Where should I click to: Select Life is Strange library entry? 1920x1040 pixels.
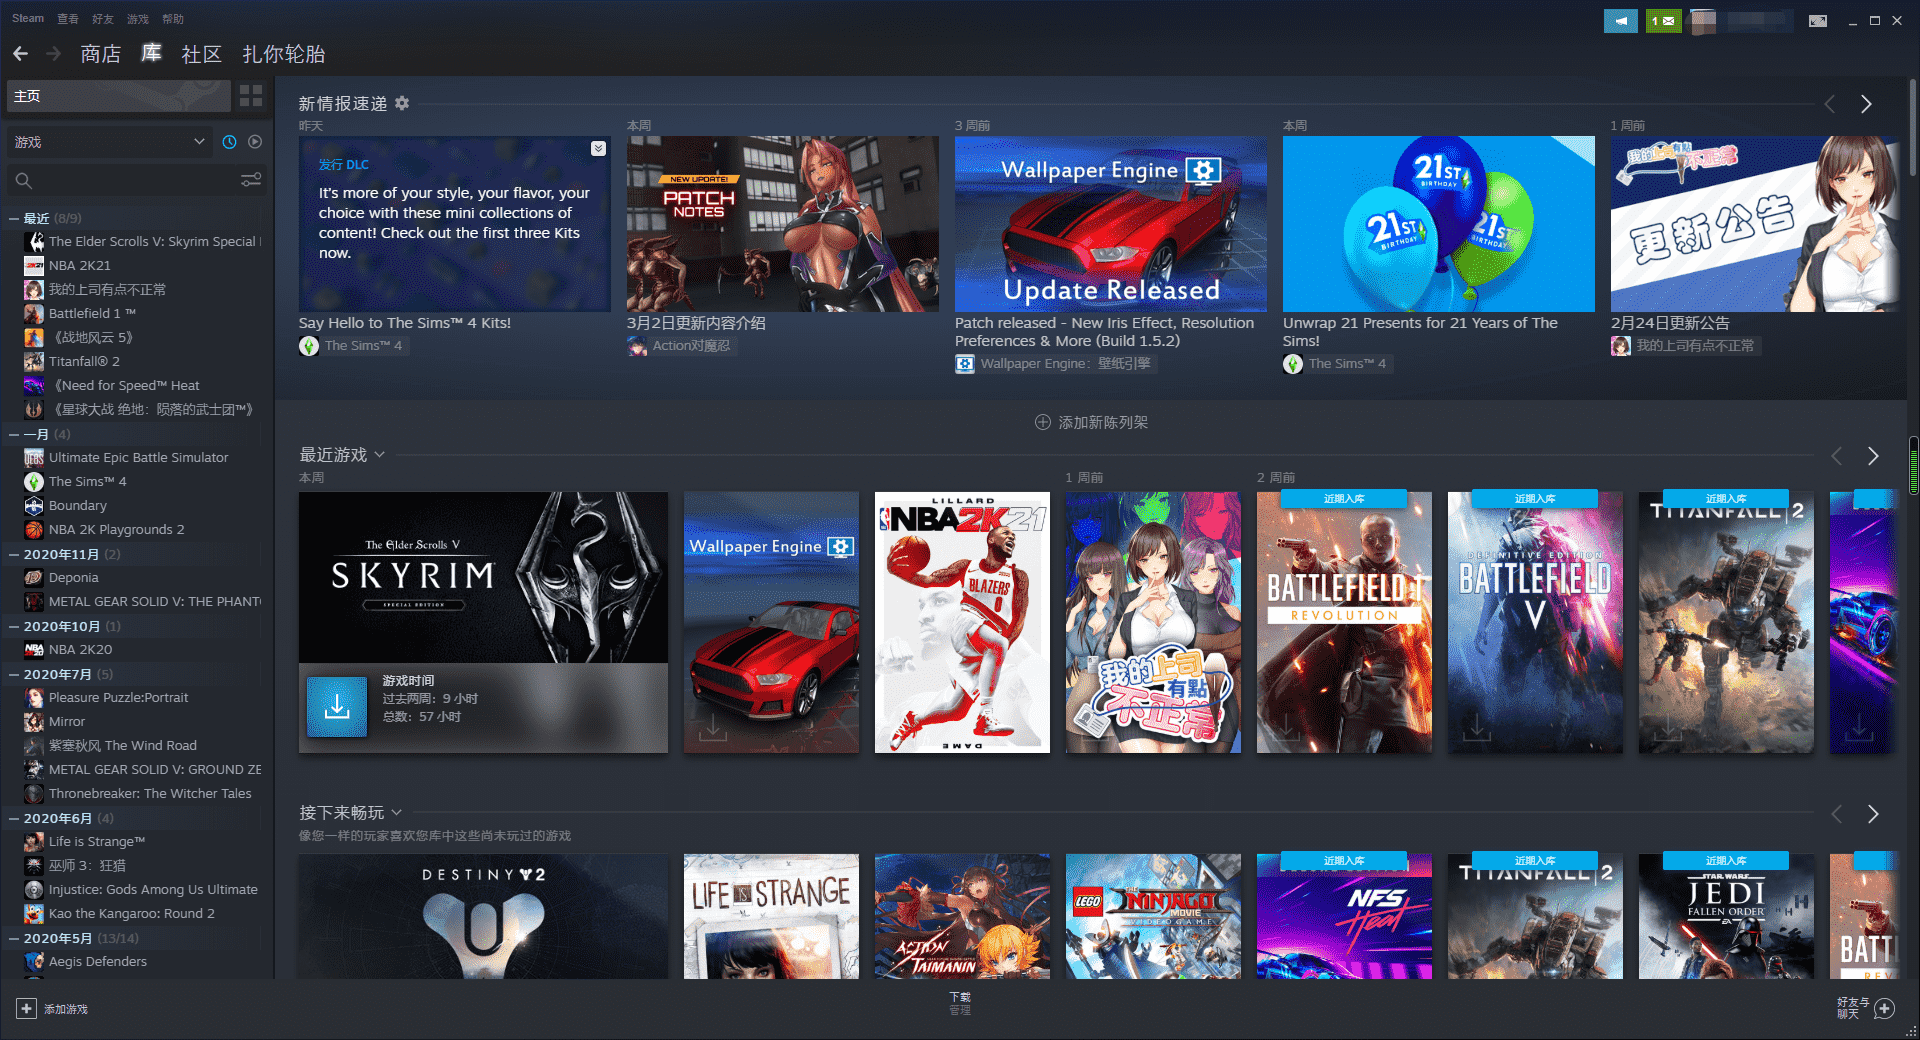coord(97,841)
